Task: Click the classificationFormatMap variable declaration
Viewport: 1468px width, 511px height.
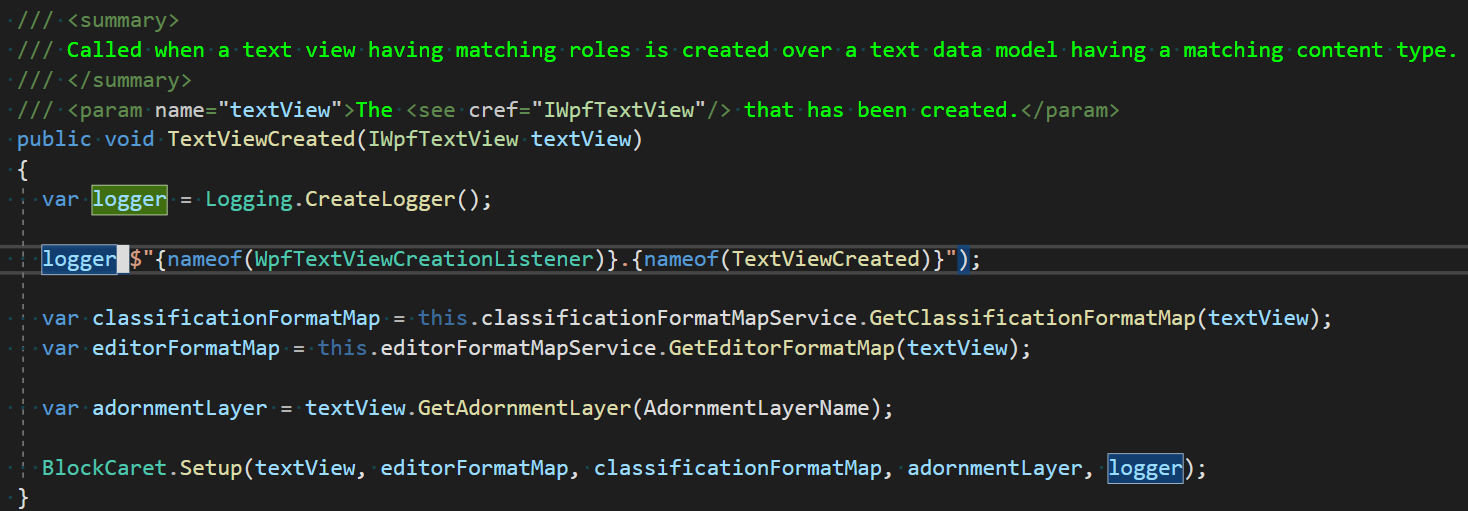Action: point(236,319)
